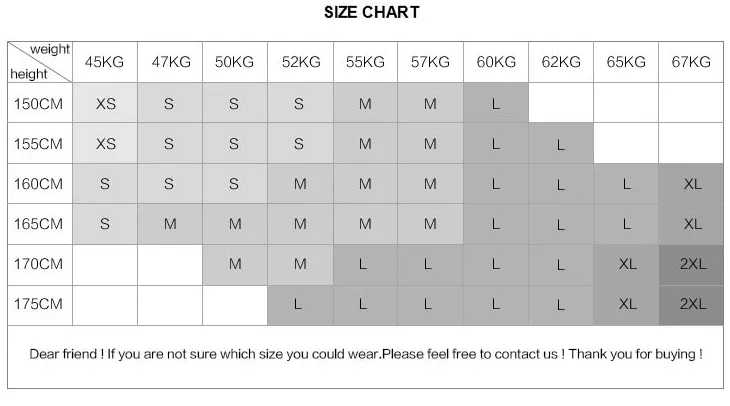Select the 45KG weight column header
Viewport: 730px width, 406px height.
[105, 62]
